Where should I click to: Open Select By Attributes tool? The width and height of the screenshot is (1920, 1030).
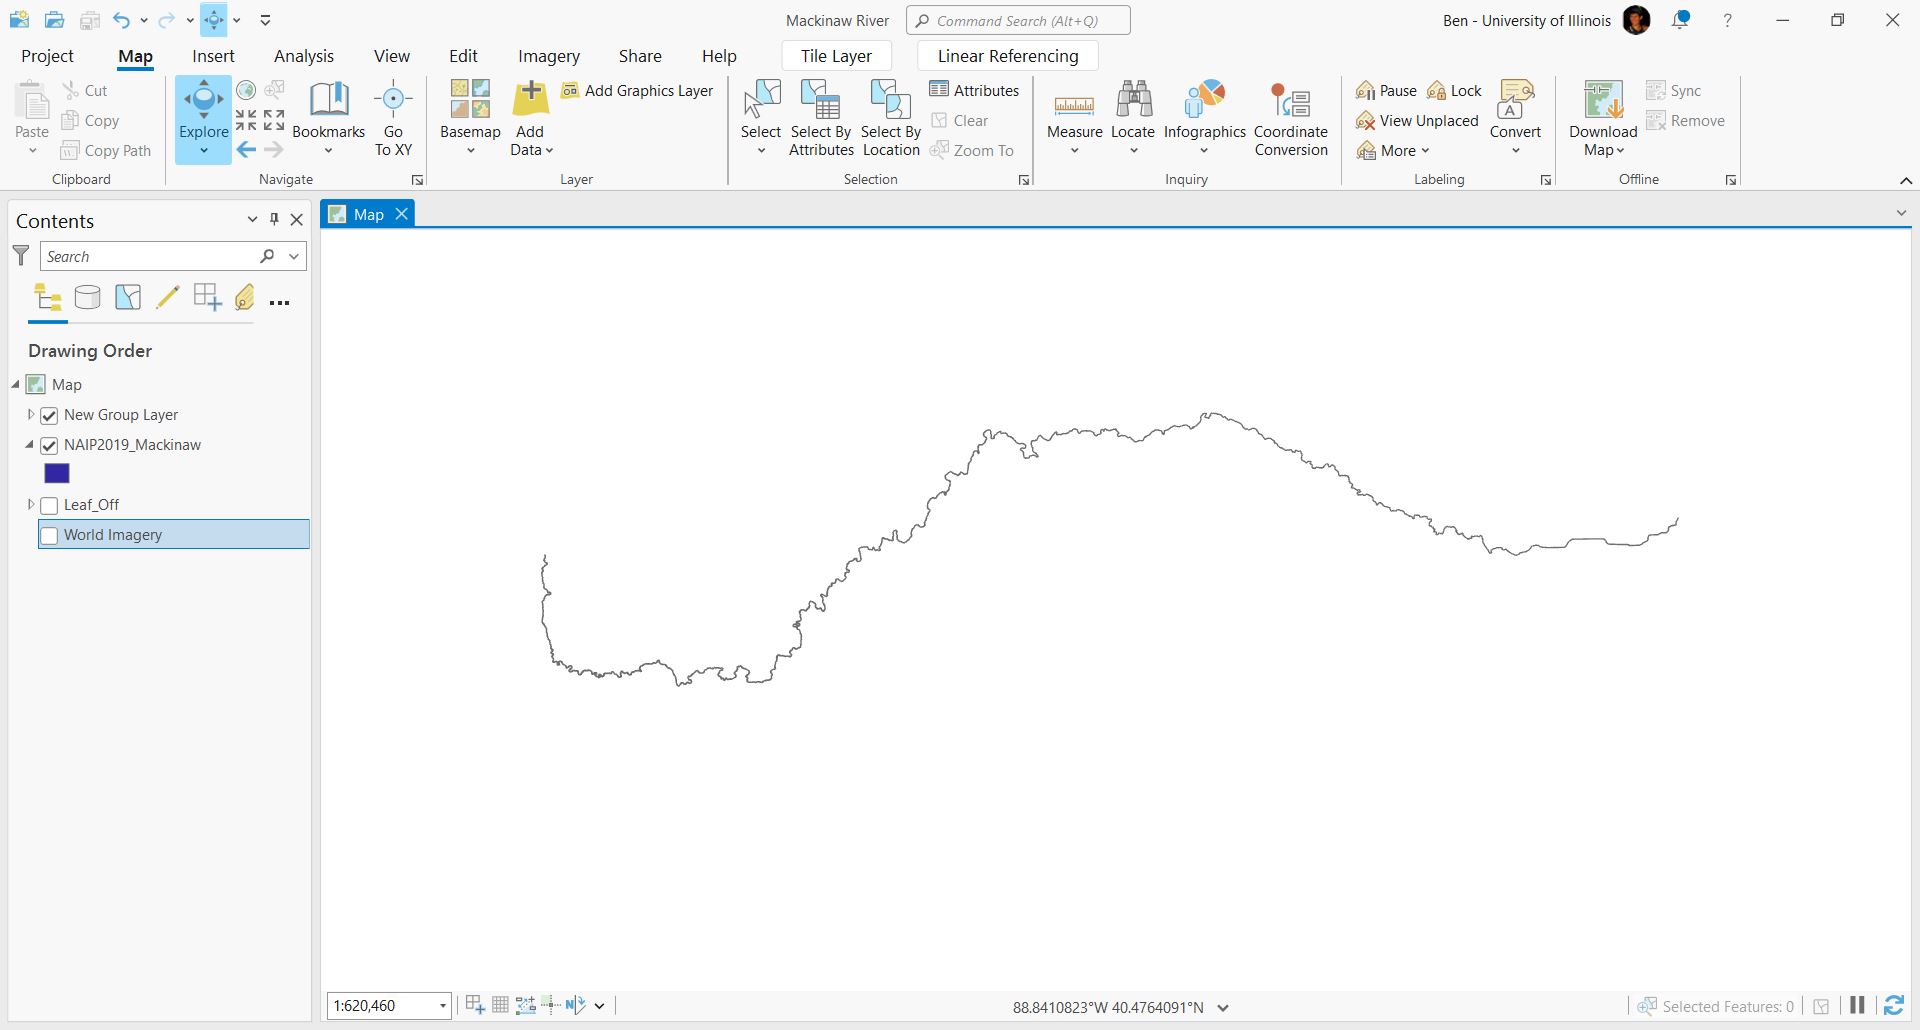coord(821,104)
